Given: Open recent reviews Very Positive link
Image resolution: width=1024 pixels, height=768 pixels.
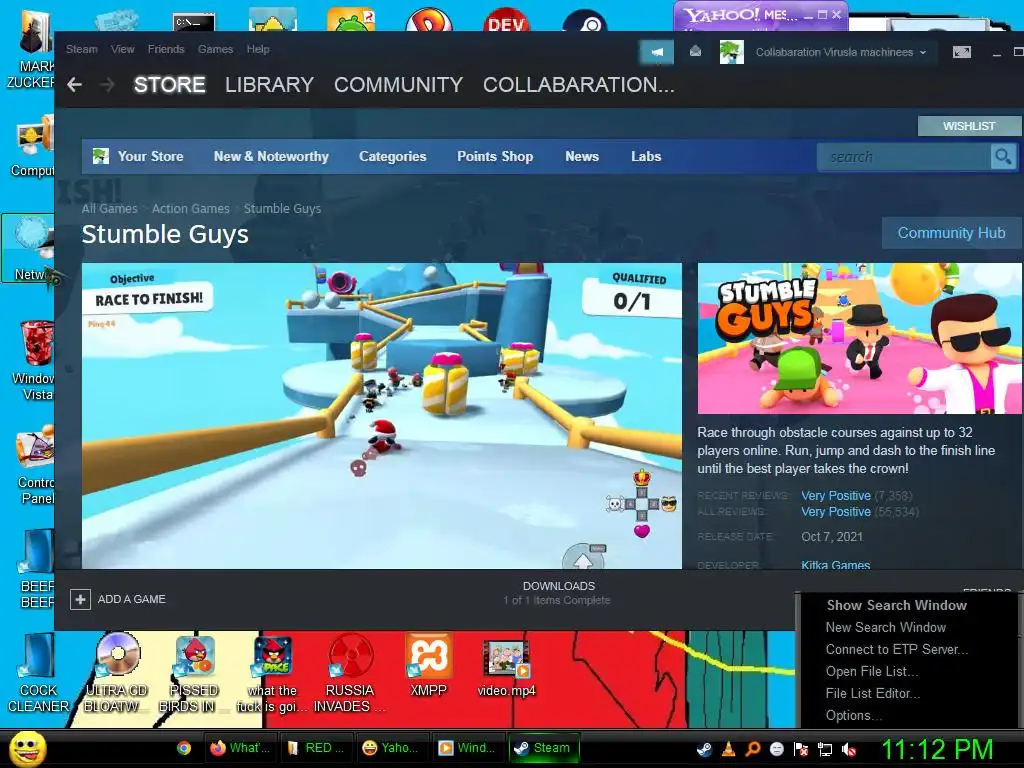Looking at the screenshot, I should [x=836, y=496].
